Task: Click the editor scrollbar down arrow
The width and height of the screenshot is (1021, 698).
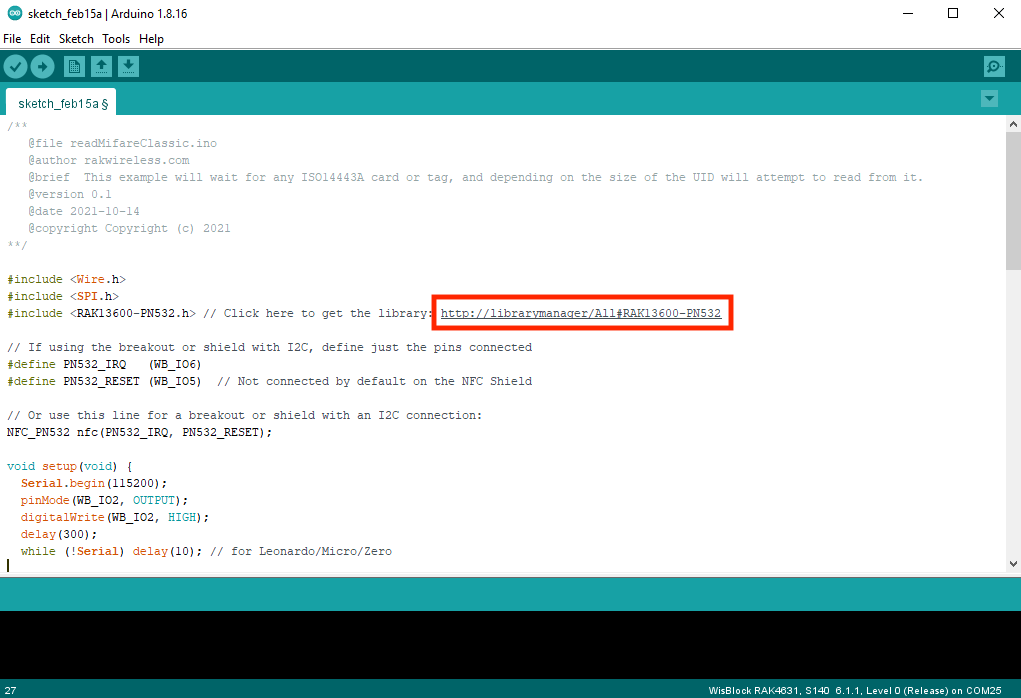Action: 1013,565
